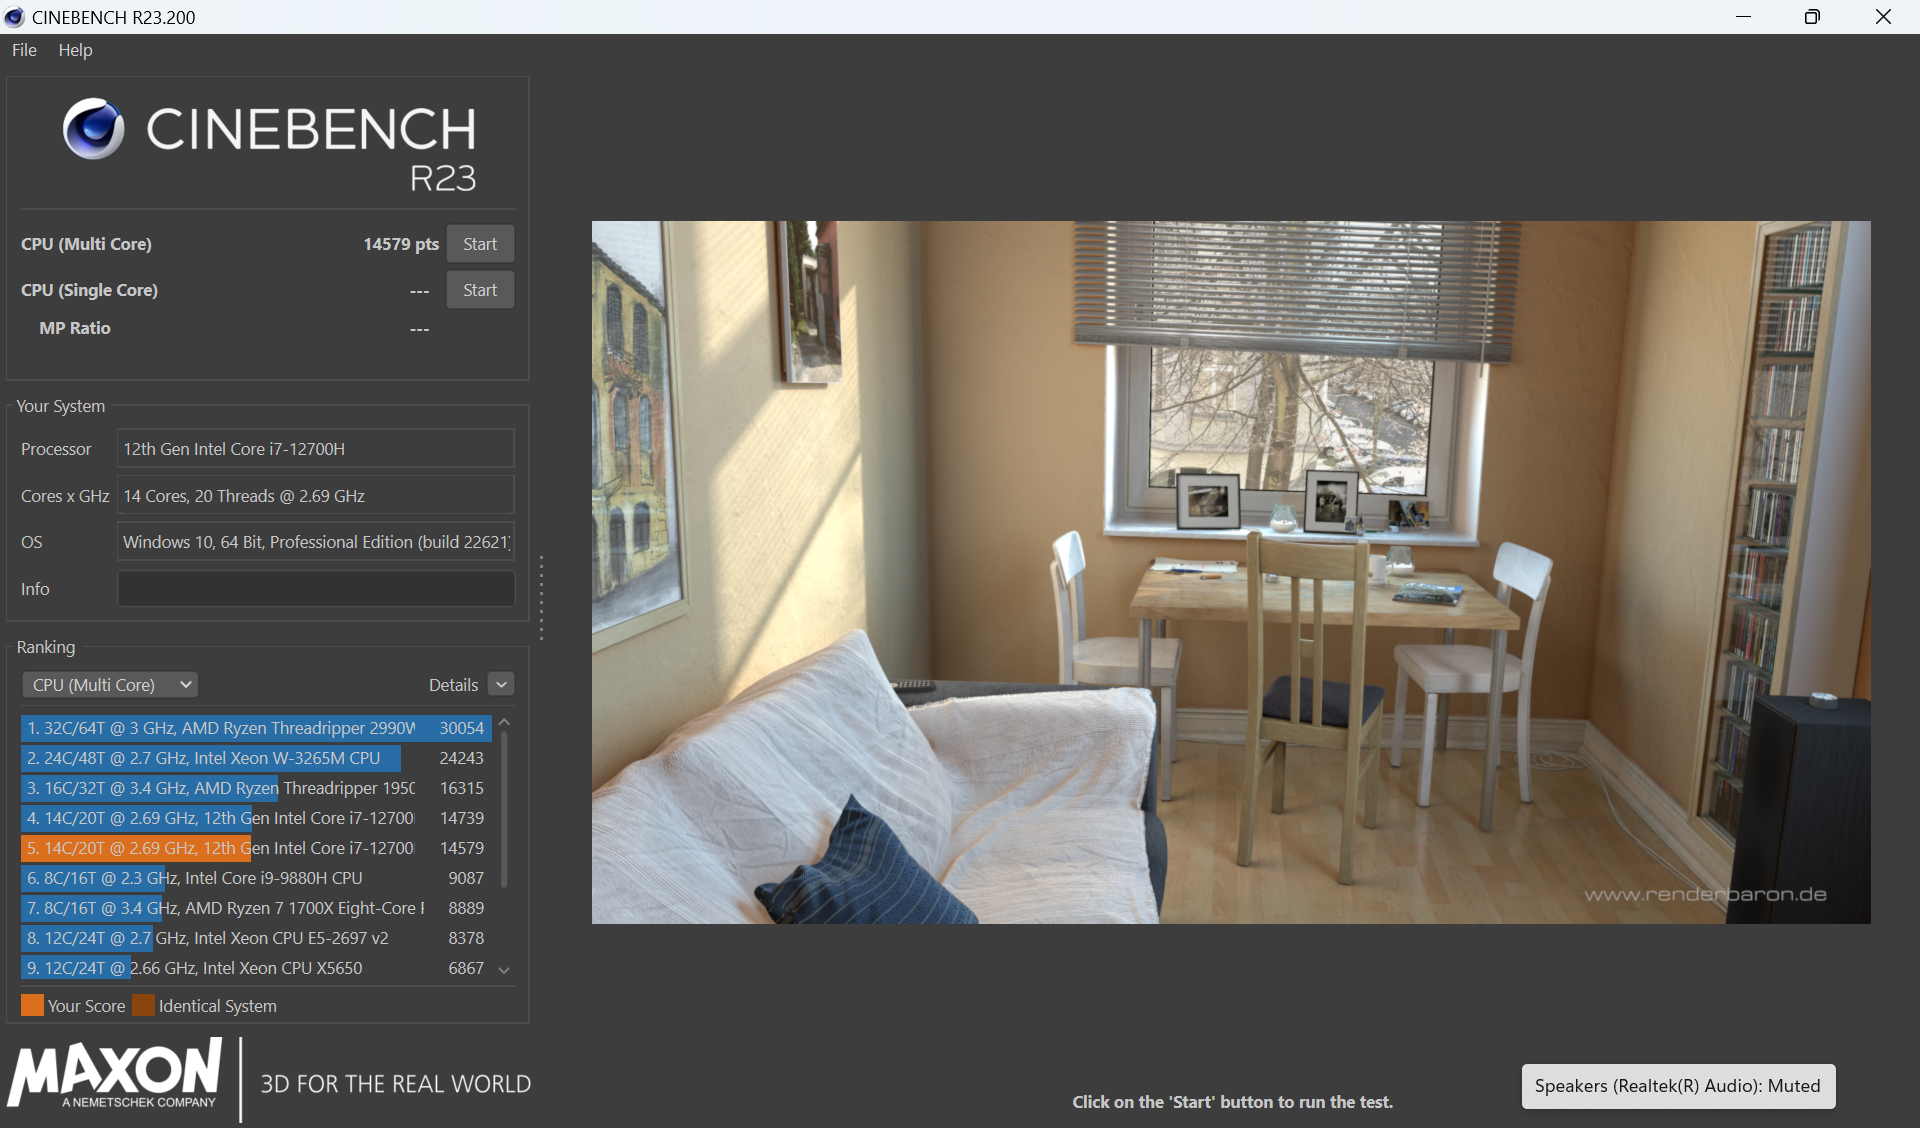Open the Help menu
Viewport: 1920px width, 1128px height.
coord(75,50)
